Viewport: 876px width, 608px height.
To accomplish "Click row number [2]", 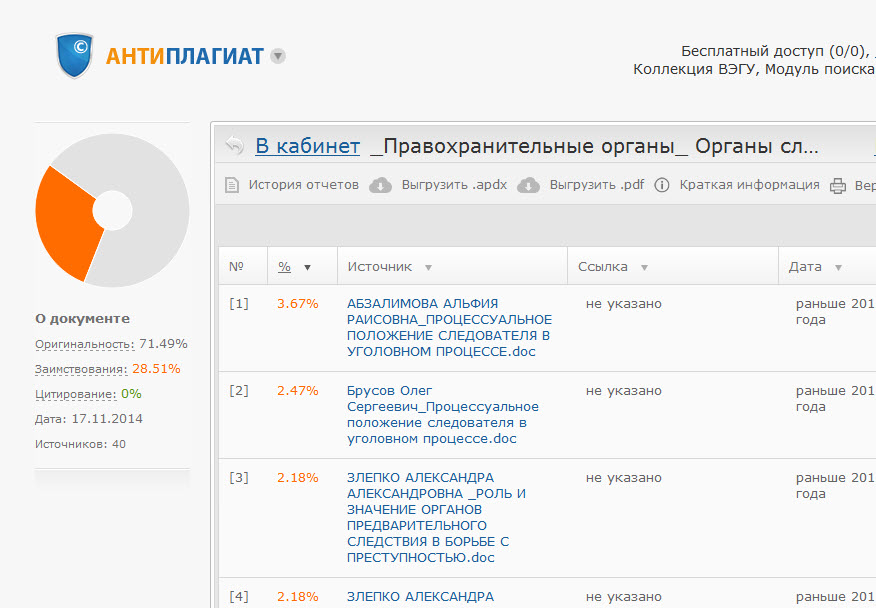I will click(239, 391).
